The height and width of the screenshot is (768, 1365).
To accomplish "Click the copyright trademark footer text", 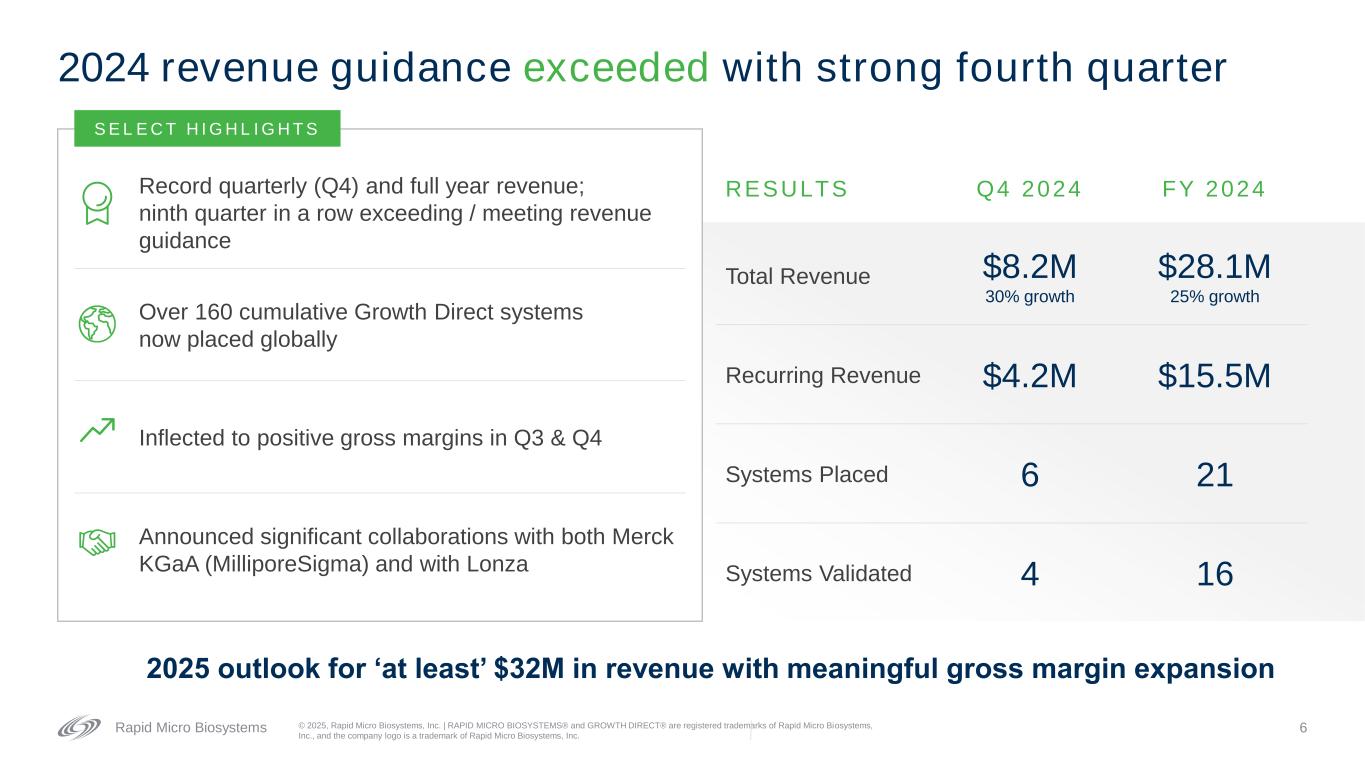I will point(585,730).
